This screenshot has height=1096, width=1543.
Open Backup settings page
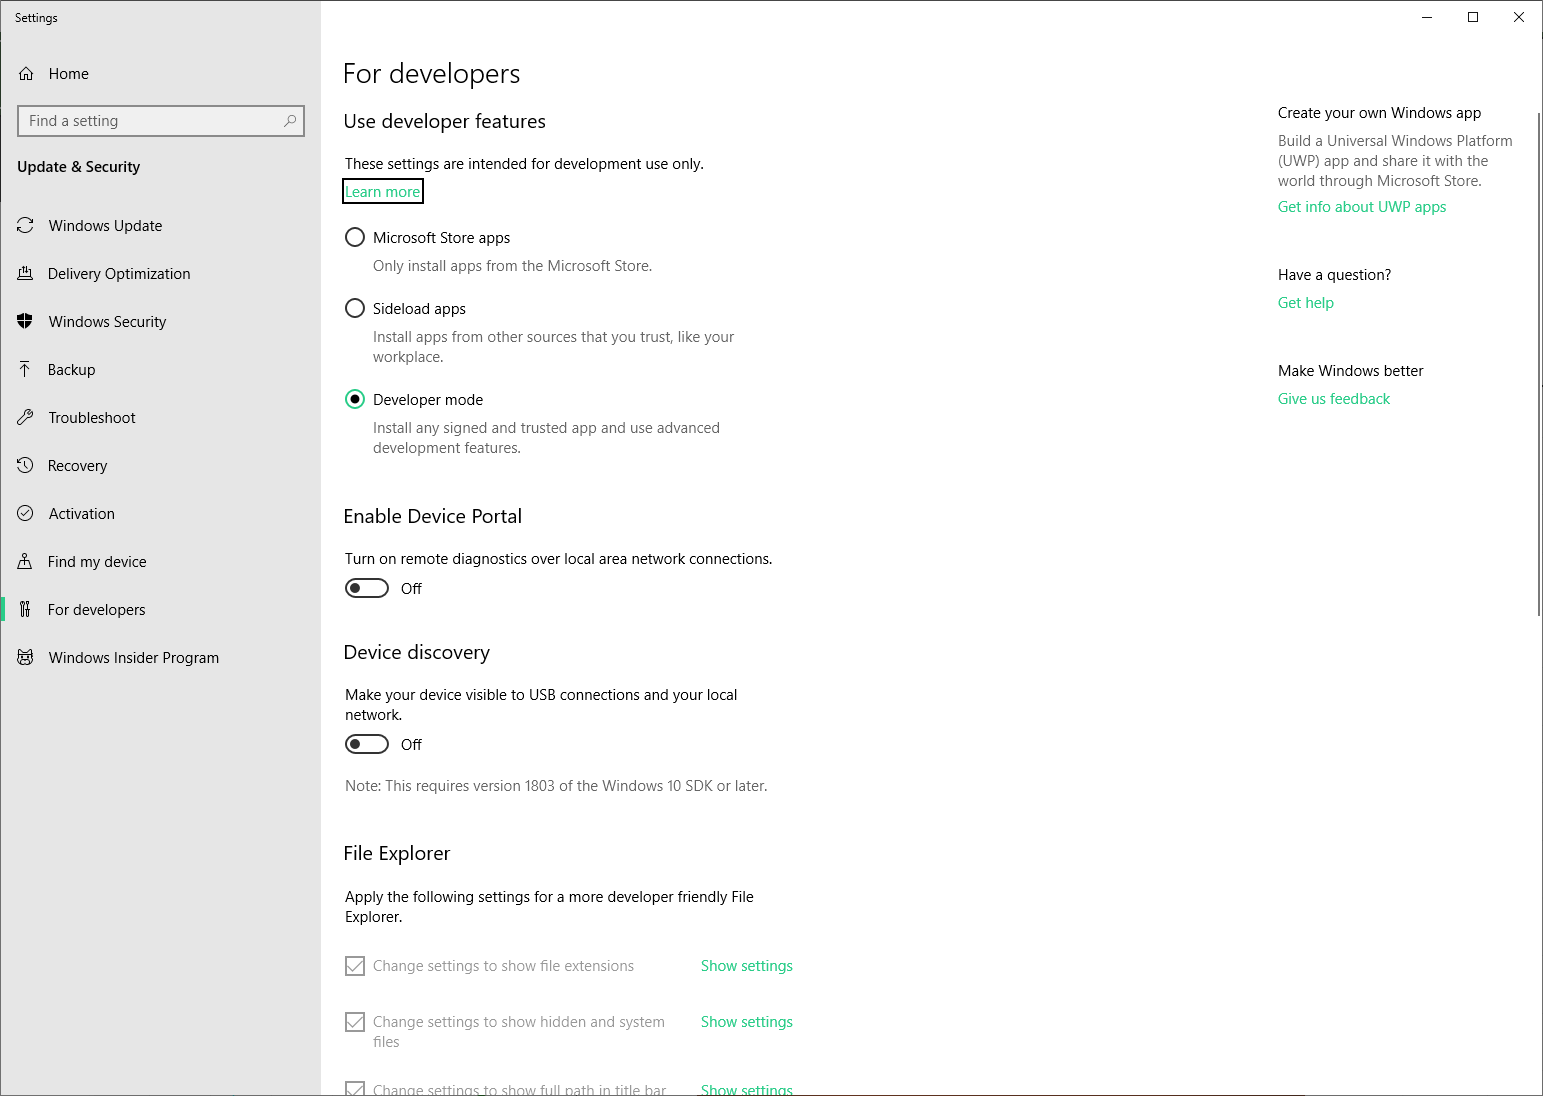pyautogui.click(x=160, y=370)
